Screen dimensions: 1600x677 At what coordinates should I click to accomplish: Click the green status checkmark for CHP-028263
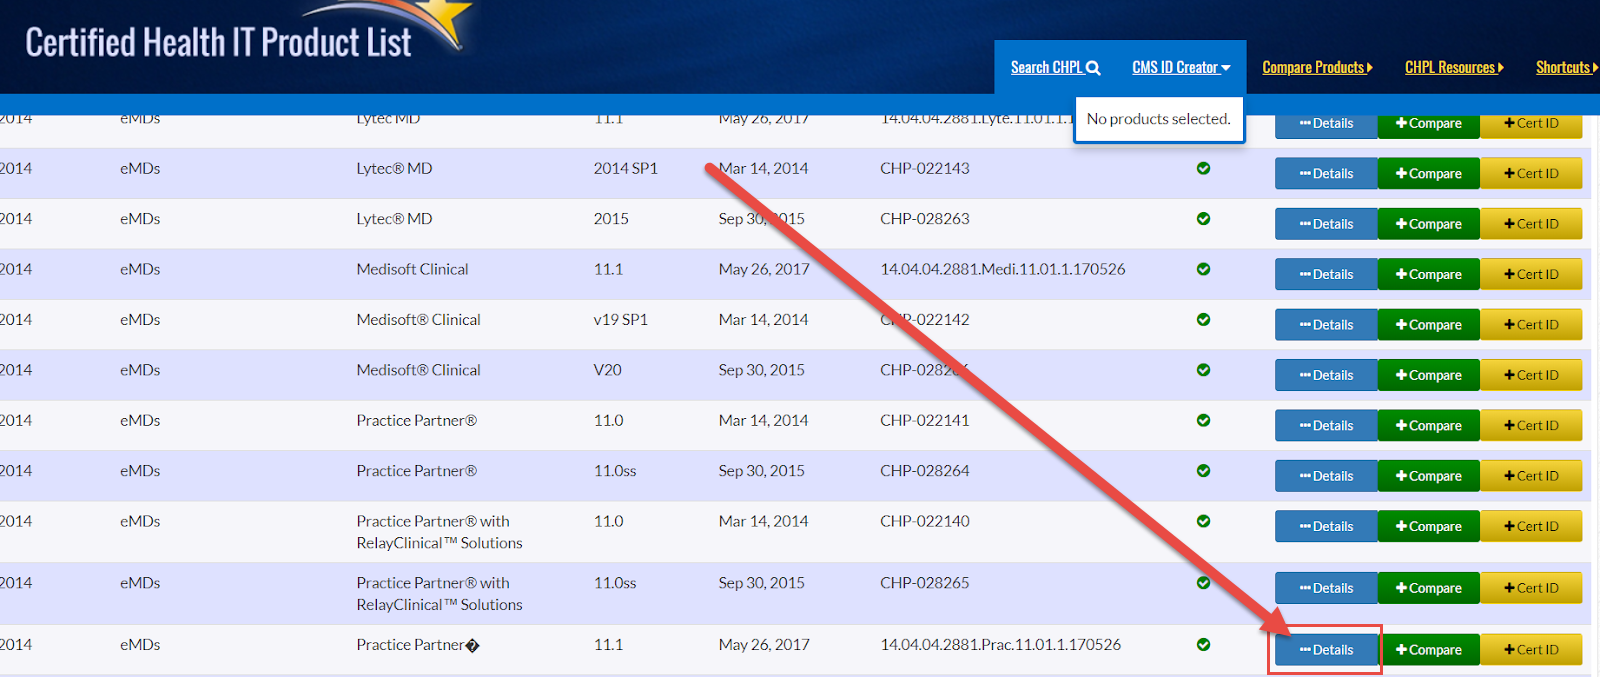pos(1203,218)
